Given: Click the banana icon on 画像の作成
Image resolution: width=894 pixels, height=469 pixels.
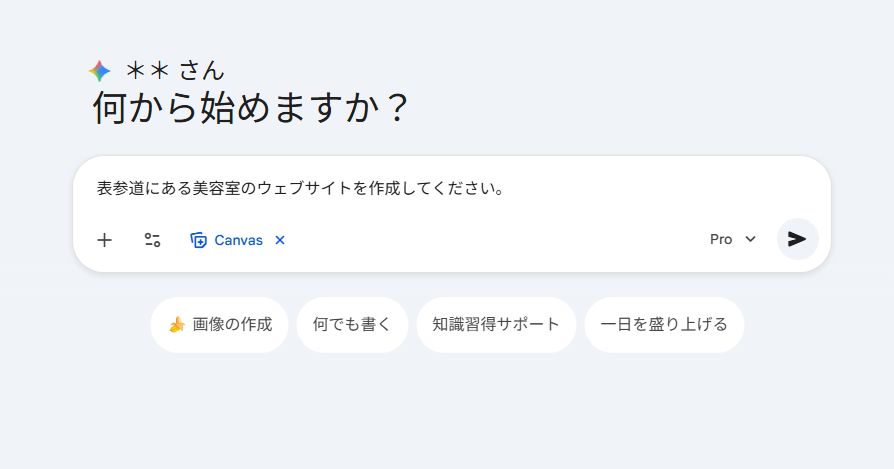Looking at the screenshot, I should coord(177,325).
